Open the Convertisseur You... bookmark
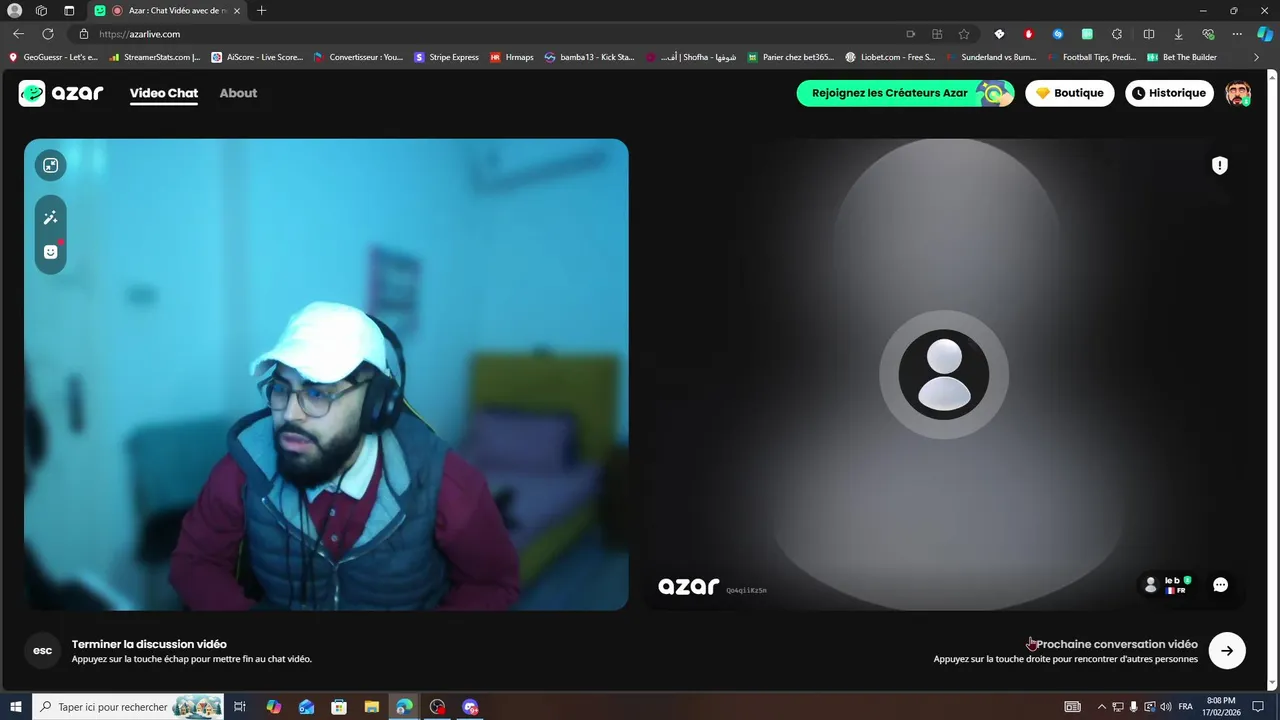This screenshot has width=1280, height=720. [x=358, y=57]
